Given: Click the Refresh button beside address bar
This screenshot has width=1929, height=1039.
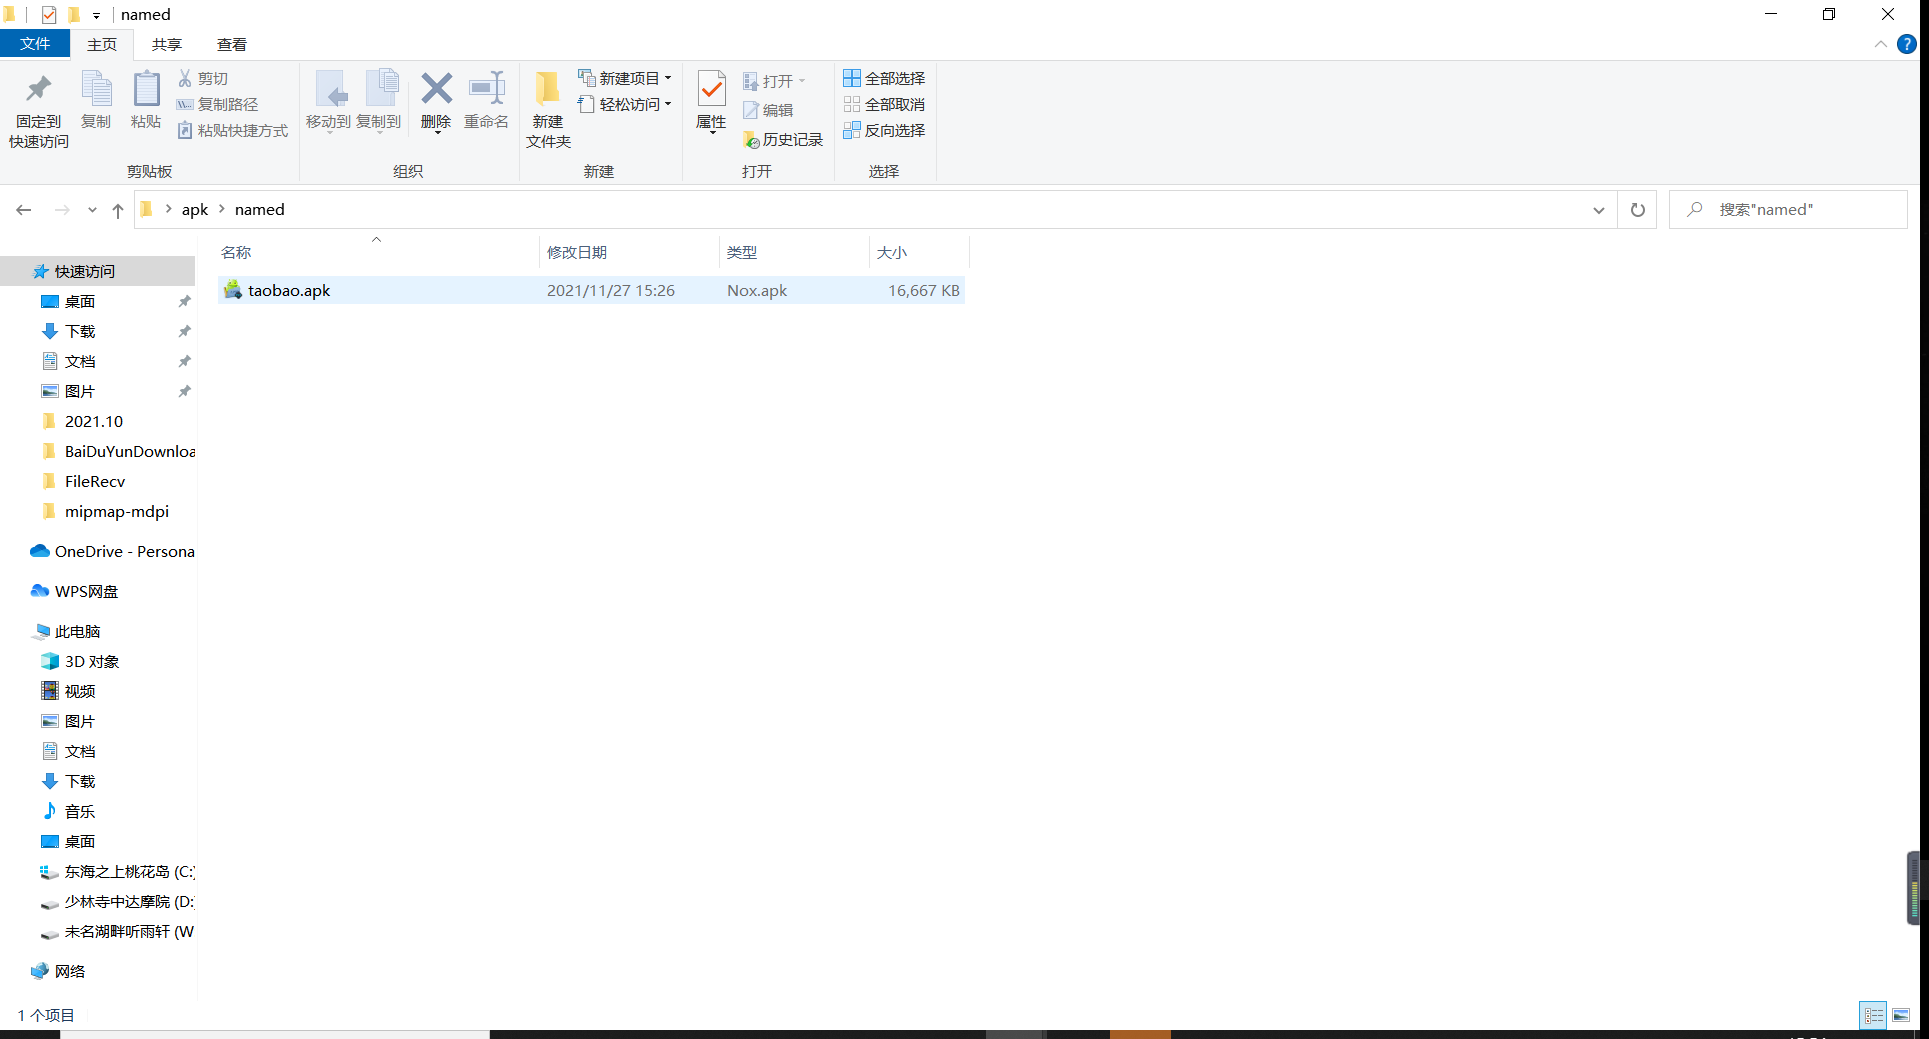Looking at the screenshot, I should coord(1638,210).
